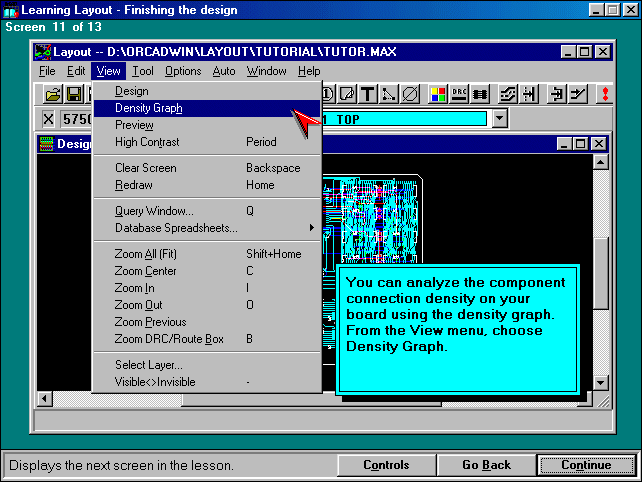The image size is (642, 482).
Task: Click the red exclamation mark toolbar icon
Action: (x=605, y=94)
